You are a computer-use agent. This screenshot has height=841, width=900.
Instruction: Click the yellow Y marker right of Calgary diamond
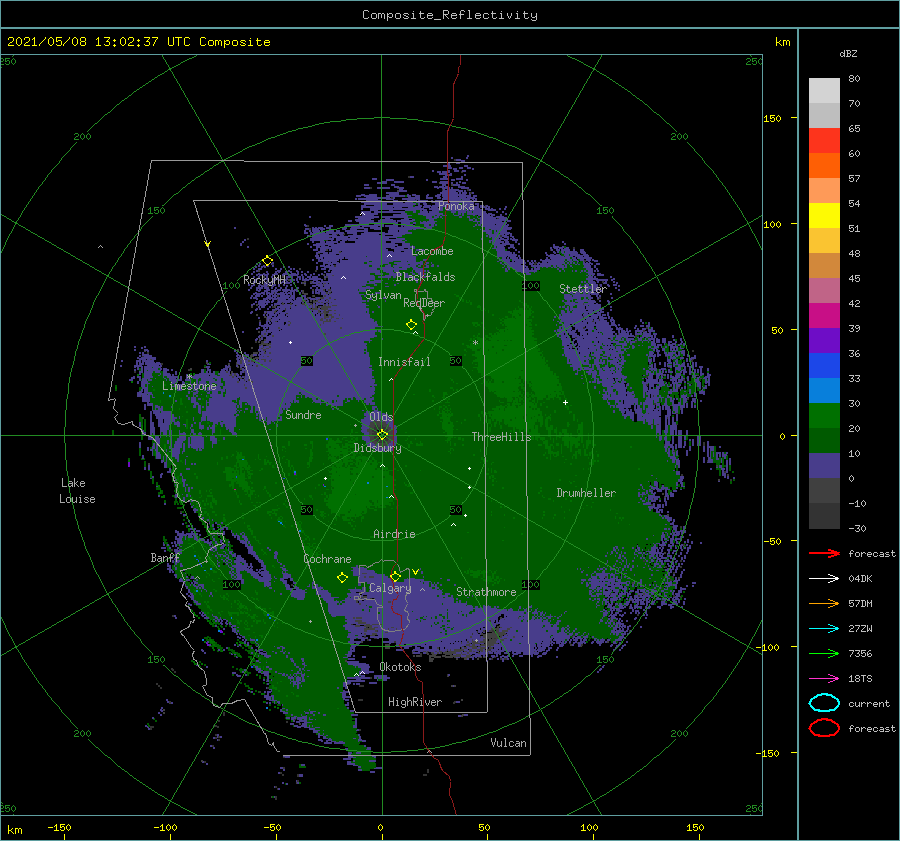415,572
